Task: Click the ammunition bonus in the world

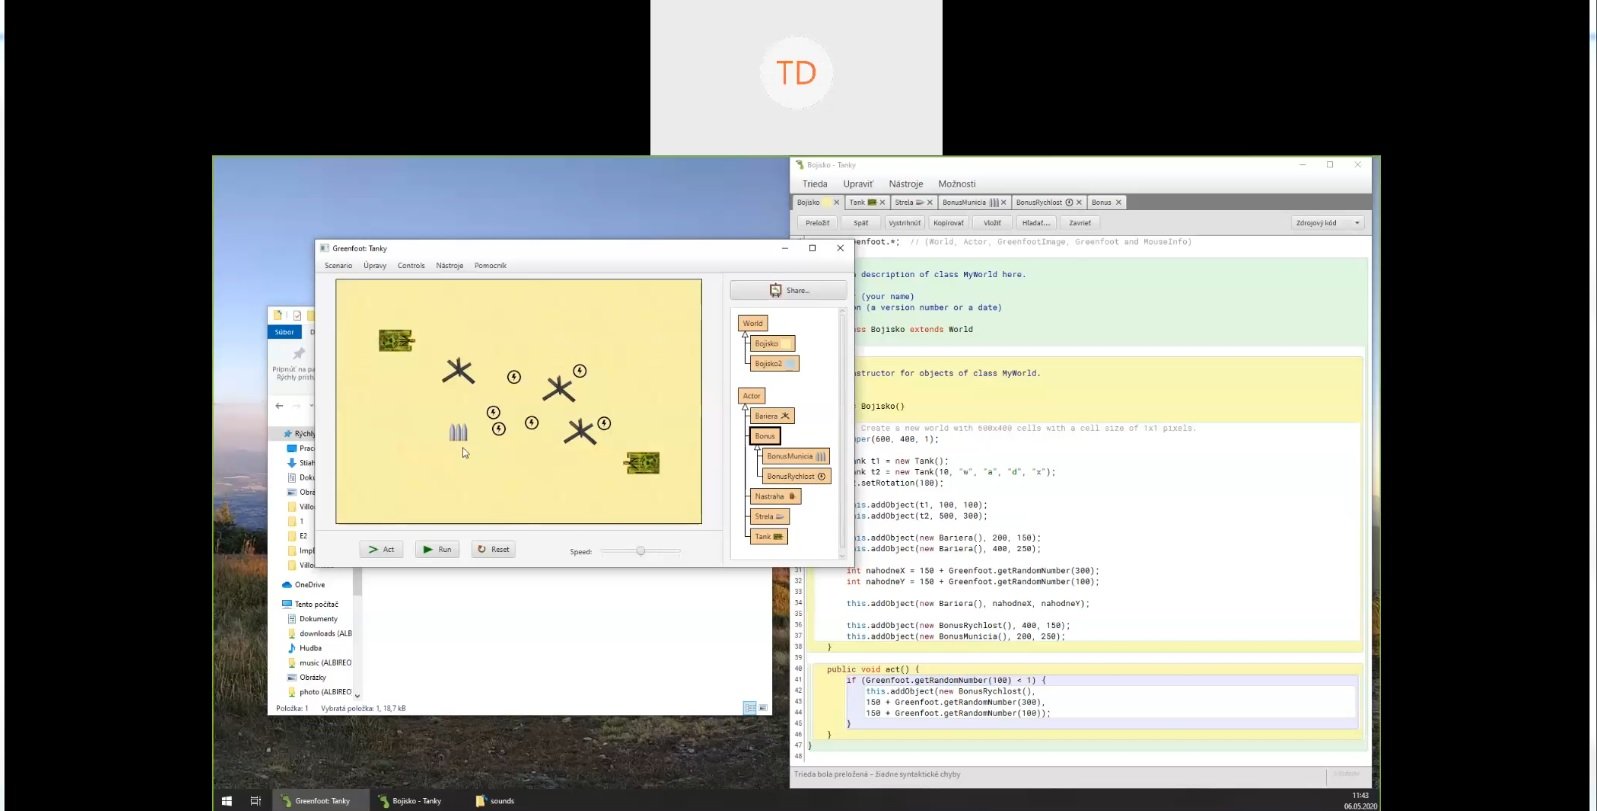Action: [458, 432]
